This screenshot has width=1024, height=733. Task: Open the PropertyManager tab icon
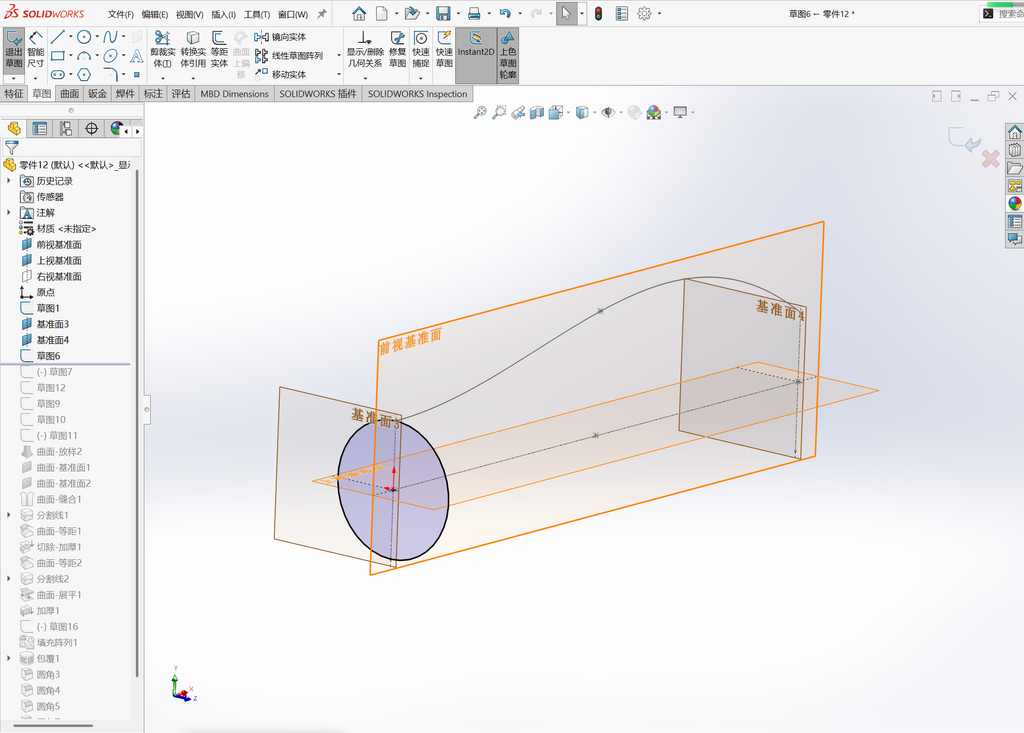[40, 129]
